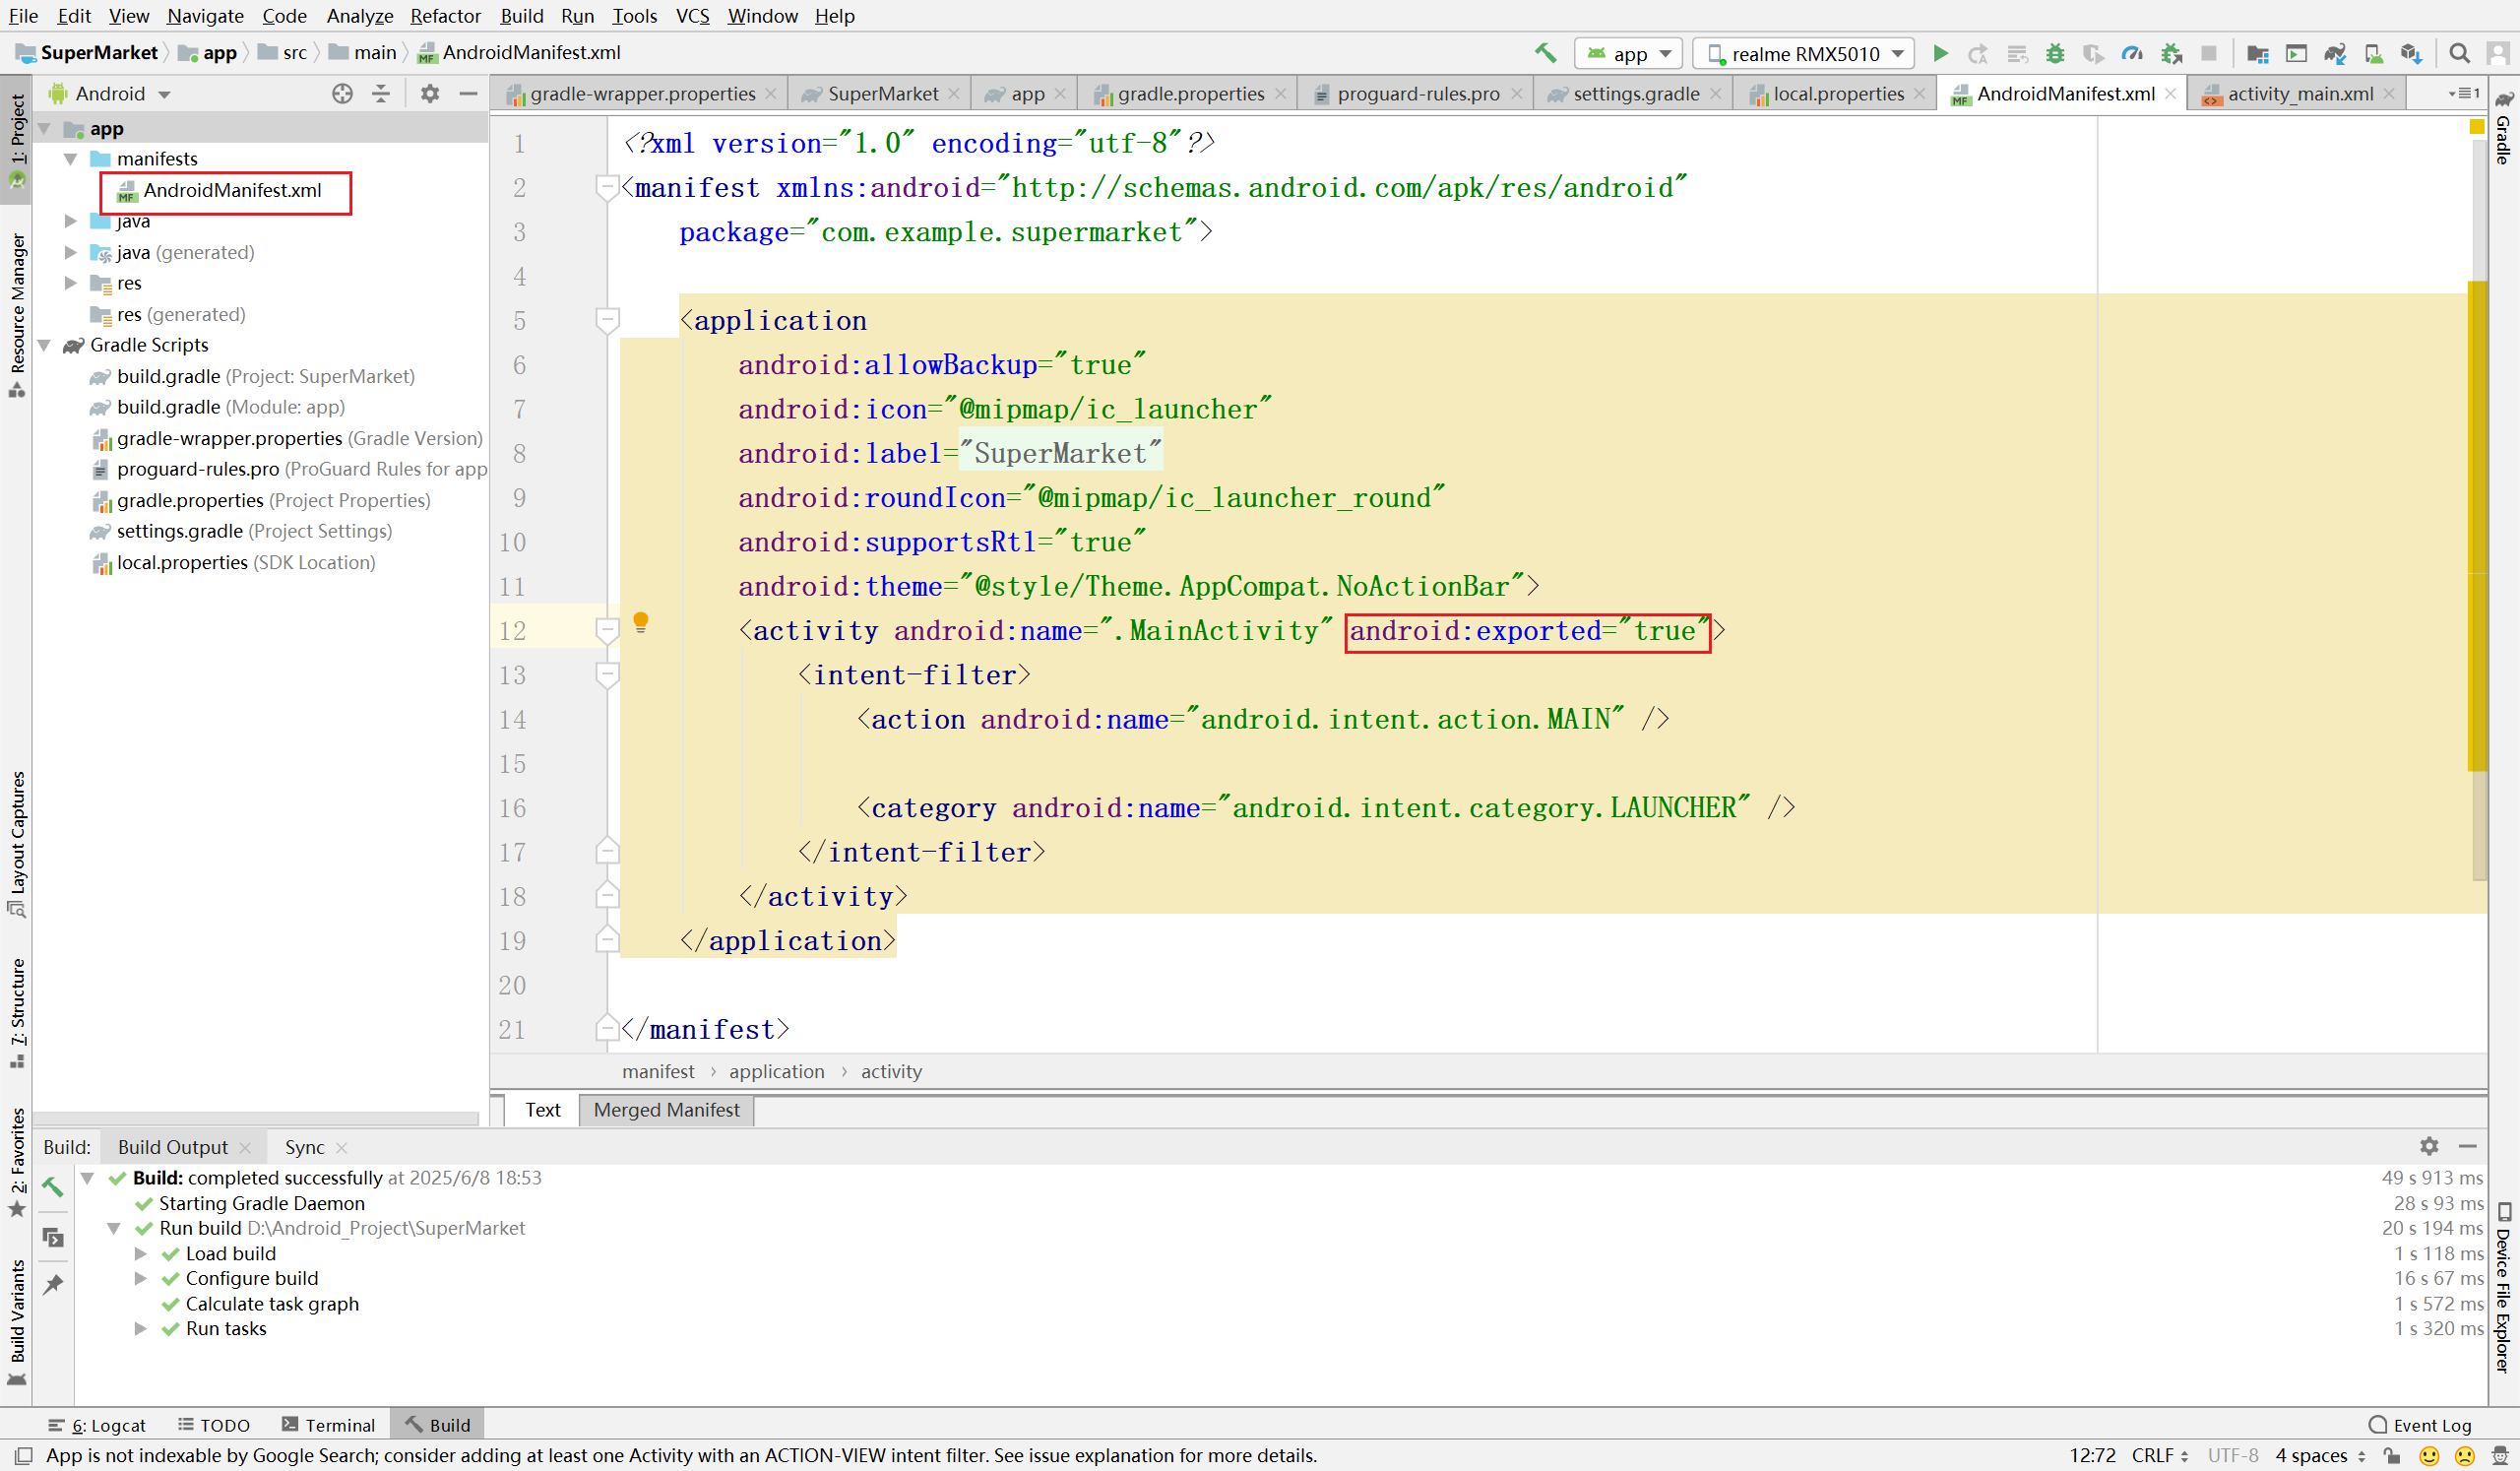Click the CRLF line separator selector
This screenshot has width=2520, height=1471.
(x=2159, y=1456)
